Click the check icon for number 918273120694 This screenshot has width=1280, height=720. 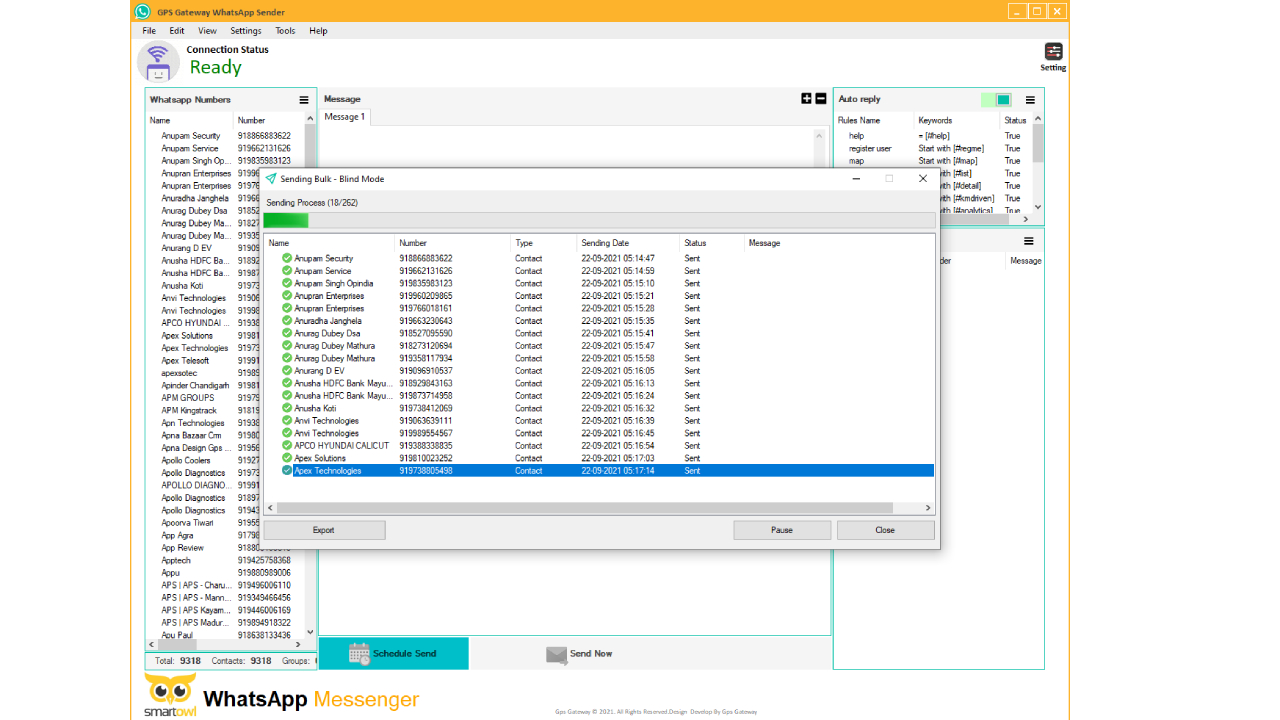[287, 346]
